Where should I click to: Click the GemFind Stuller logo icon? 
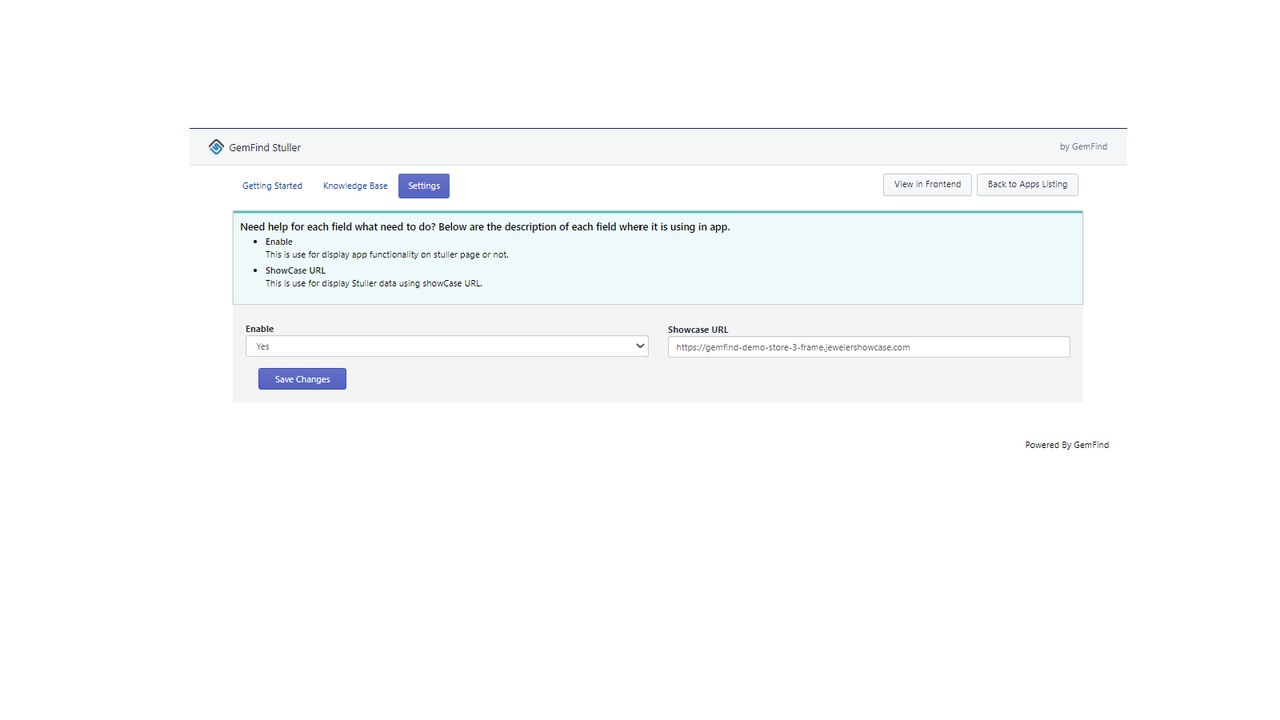click(x=216, y=147)
